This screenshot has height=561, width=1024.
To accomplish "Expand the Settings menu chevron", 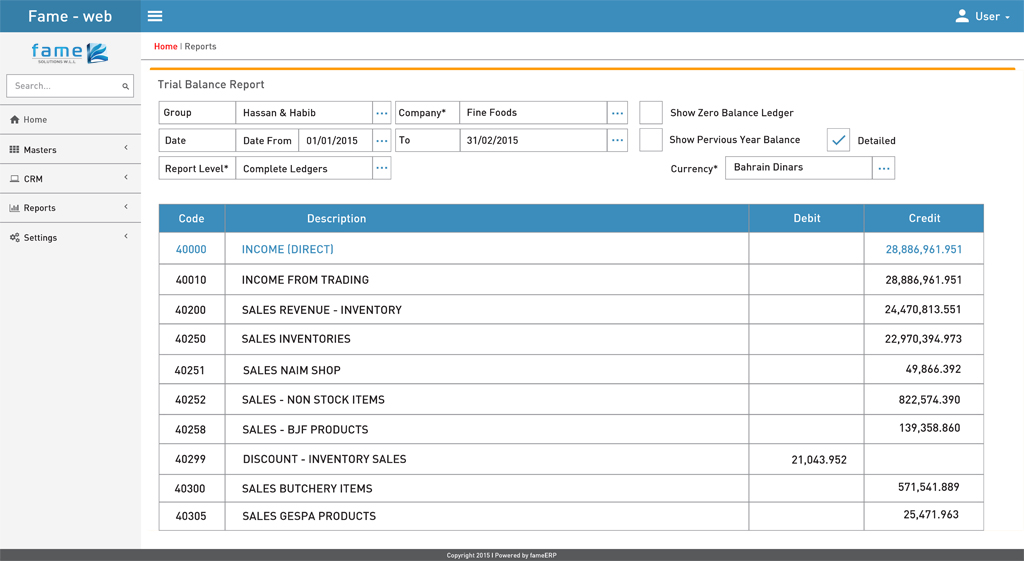I will click(126, 236).
